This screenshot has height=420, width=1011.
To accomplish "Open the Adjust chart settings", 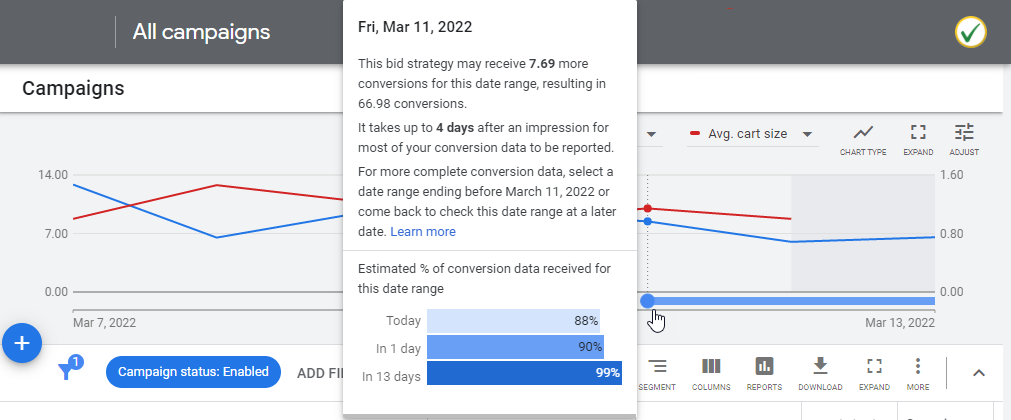I will tap(964, 141).
